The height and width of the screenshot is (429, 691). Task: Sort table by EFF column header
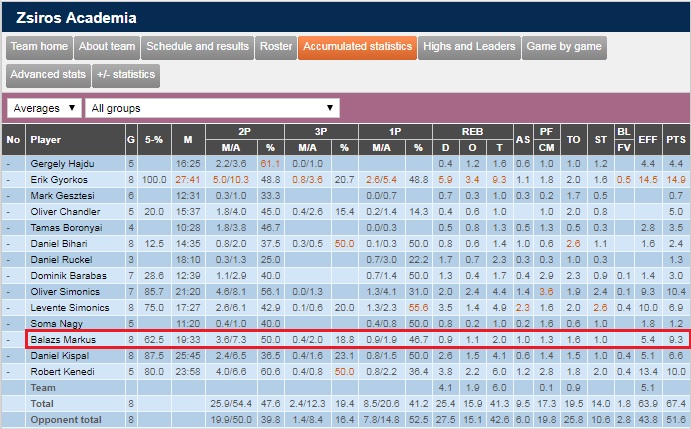click(x=647, y=139)
